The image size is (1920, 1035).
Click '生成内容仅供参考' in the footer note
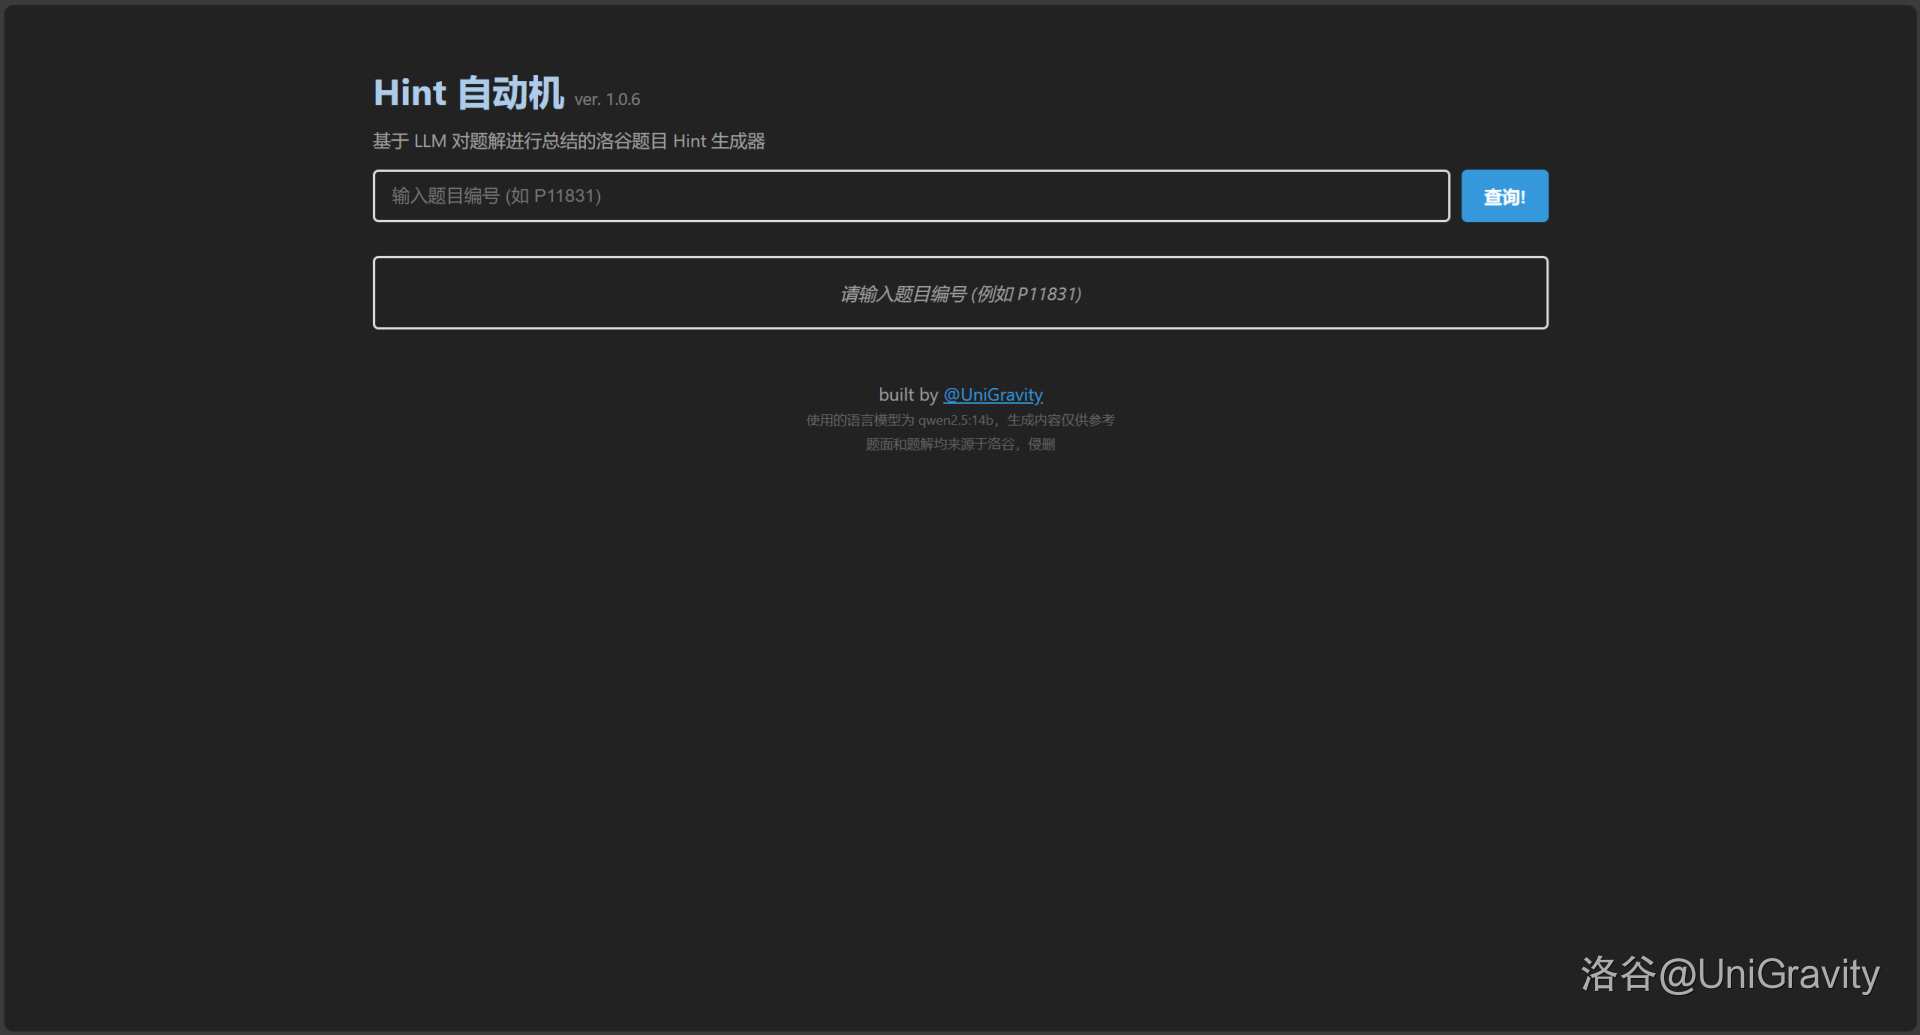click(x=1060, y=420)
